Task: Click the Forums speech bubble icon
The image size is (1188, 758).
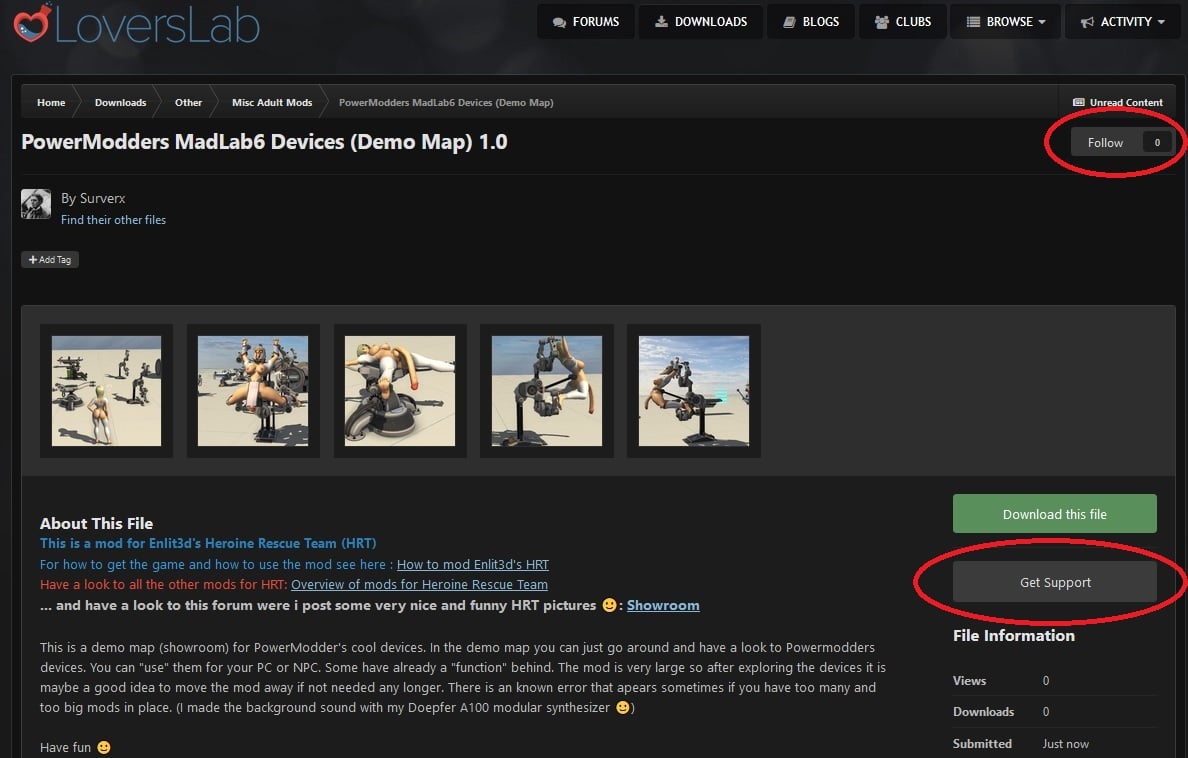Action: (x=559, y=22)
